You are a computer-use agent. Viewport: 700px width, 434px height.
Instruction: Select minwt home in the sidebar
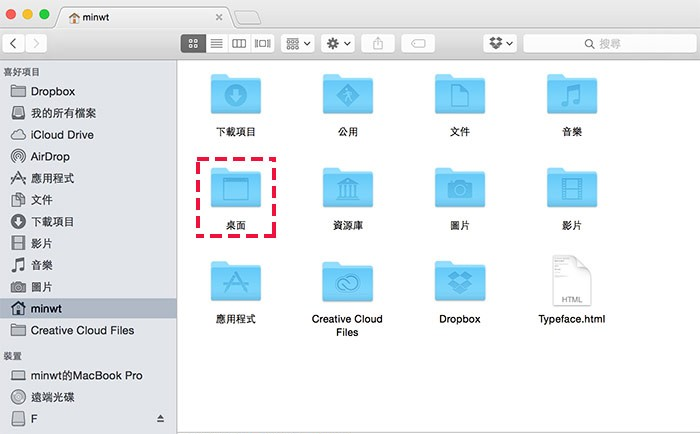[88, 309]
